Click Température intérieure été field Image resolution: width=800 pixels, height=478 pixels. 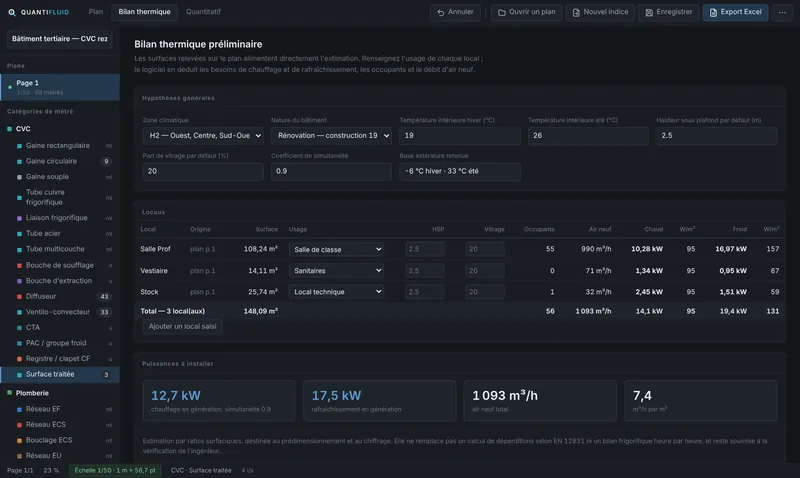coord(588,136)
